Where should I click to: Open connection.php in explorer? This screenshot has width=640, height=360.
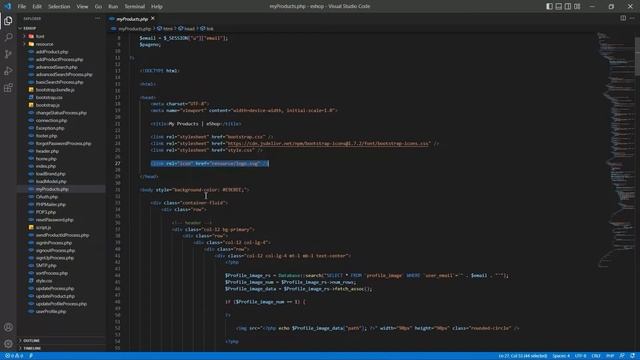coord(51,120)
